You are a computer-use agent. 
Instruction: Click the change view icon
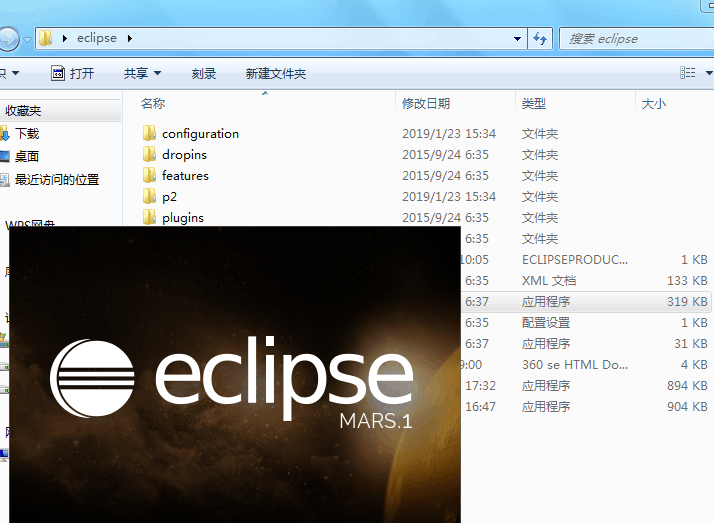tap(688, 73)
